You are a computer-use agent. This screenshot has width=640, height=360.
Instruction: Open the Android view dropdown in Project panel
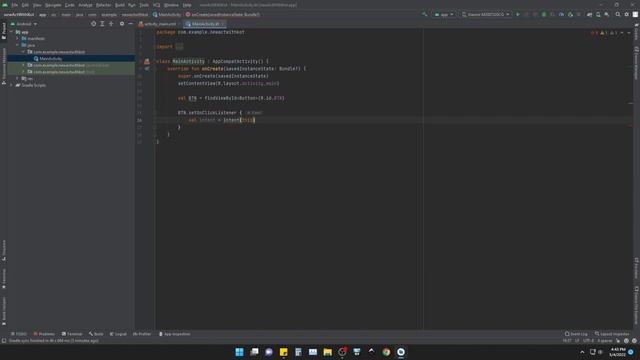24,24
